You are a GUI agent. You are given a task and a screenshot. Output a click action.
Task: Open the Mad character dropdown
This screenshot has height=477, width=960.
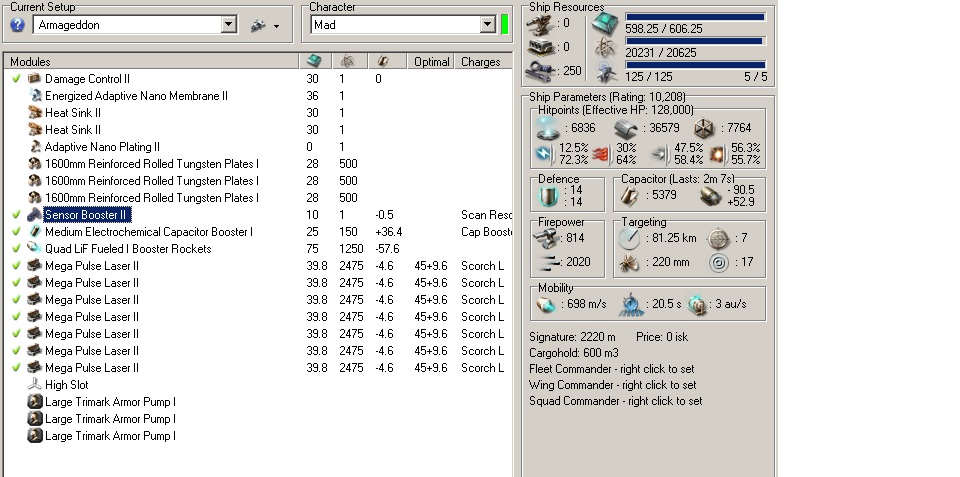coord(487,25)
